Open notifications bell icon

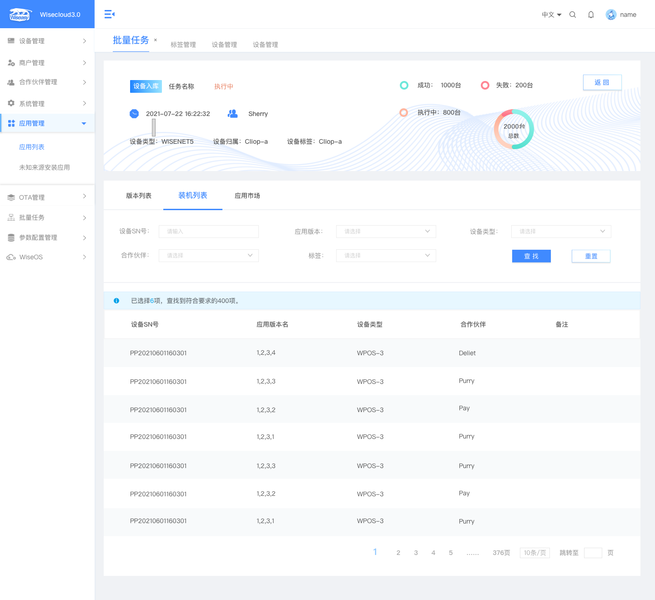tap(591, 15)
